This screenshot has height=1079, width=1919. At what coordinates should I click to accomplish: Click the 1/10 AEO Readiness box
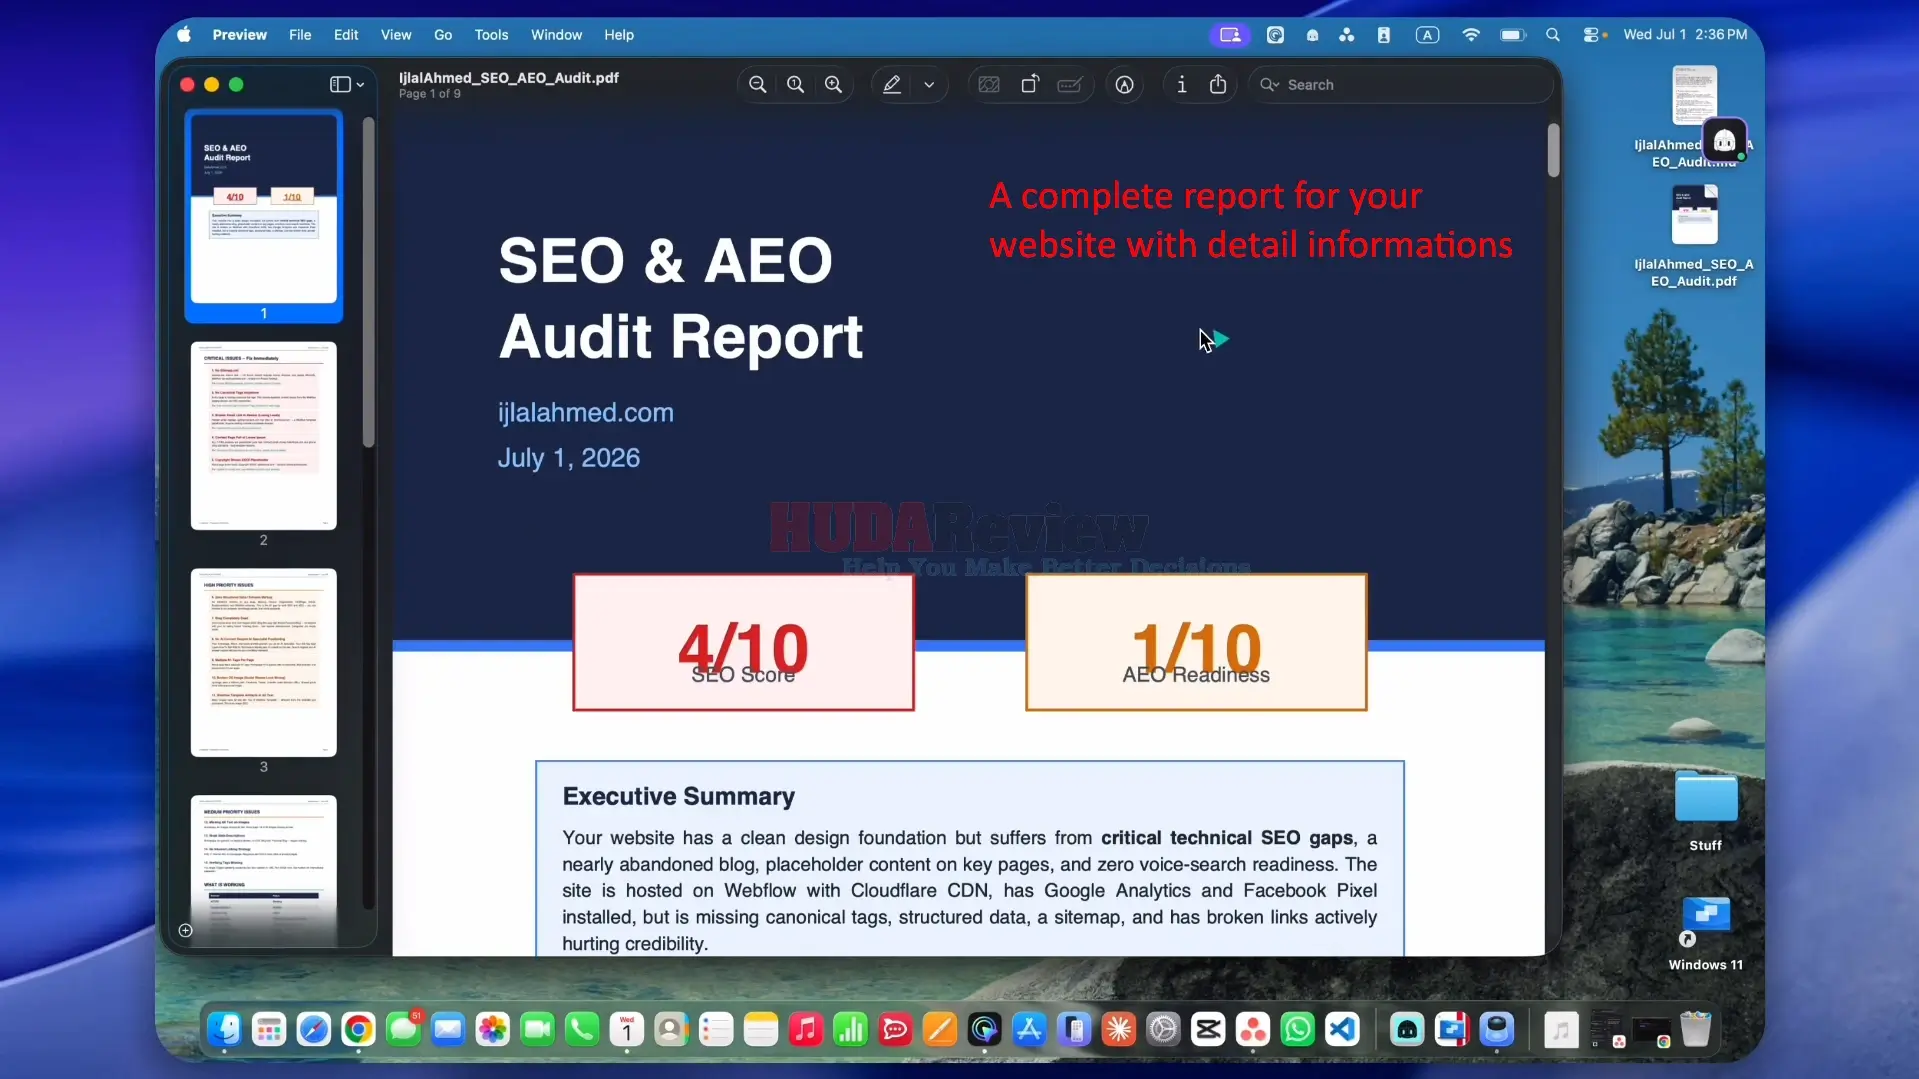pyautogui.click(x=1196, y=642)
